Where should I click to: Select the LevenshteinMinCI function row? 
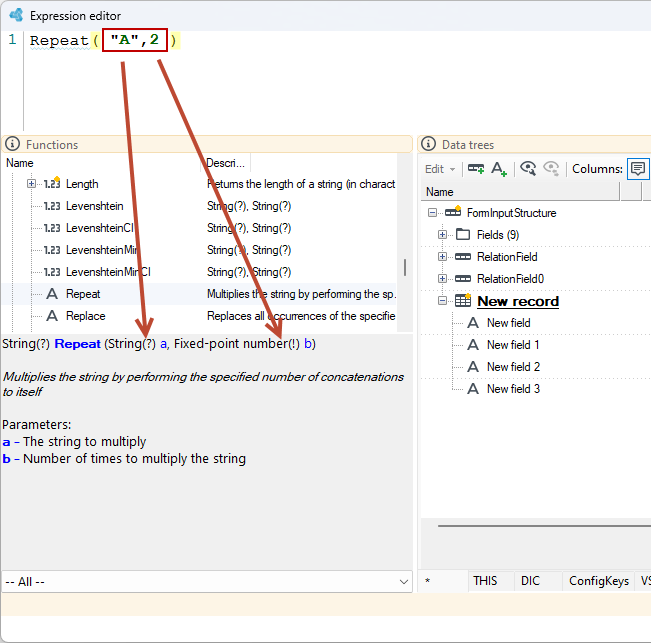[x=108, y=272]
